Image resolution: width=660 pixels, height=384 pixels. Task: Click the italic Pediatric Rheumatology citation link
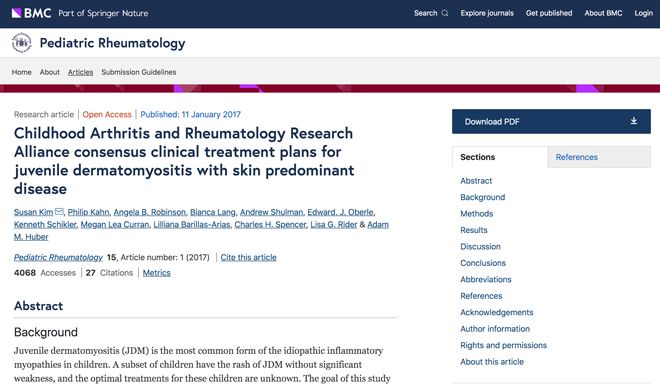pyautogui.click(x=58, y=257)
